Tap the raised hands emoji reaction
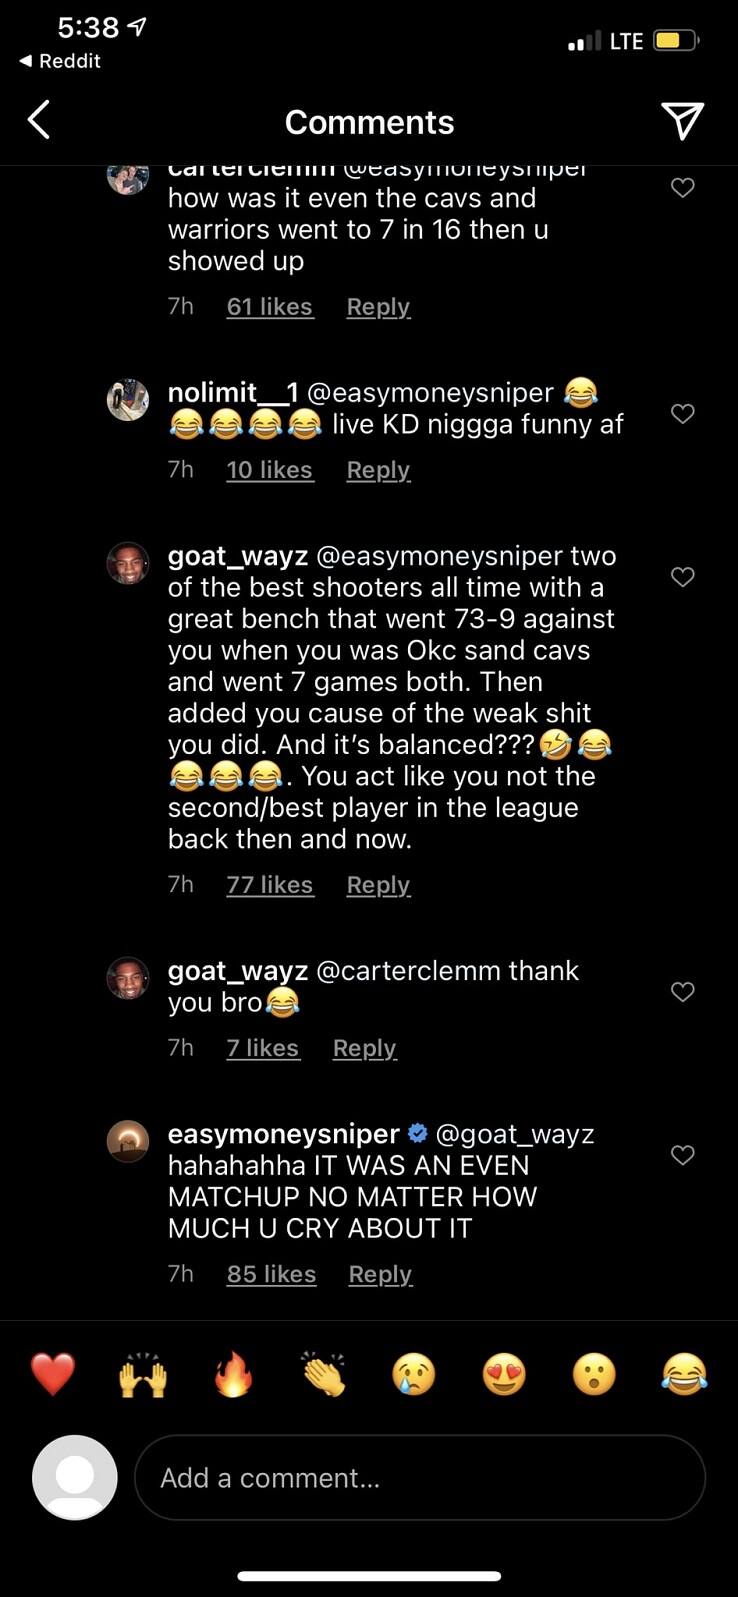 pyautogui.click(x=143, y=1374)
